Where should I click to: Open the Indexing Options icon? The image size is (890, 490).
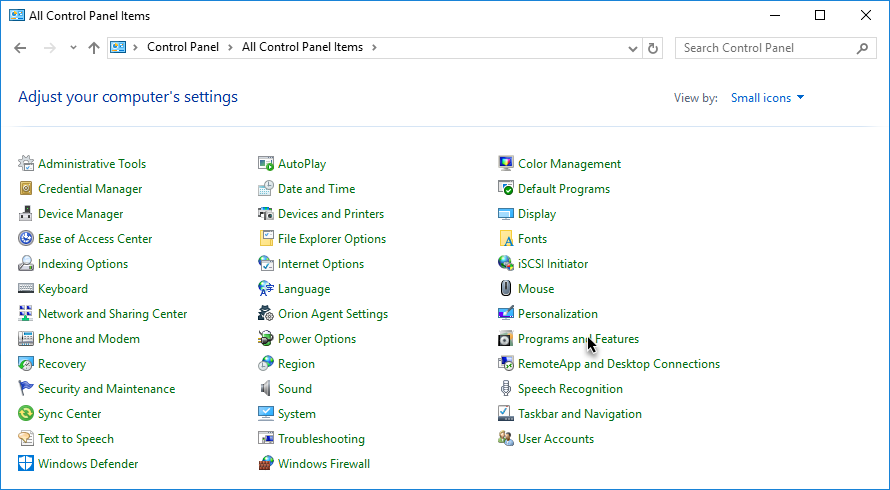point(26,263)
